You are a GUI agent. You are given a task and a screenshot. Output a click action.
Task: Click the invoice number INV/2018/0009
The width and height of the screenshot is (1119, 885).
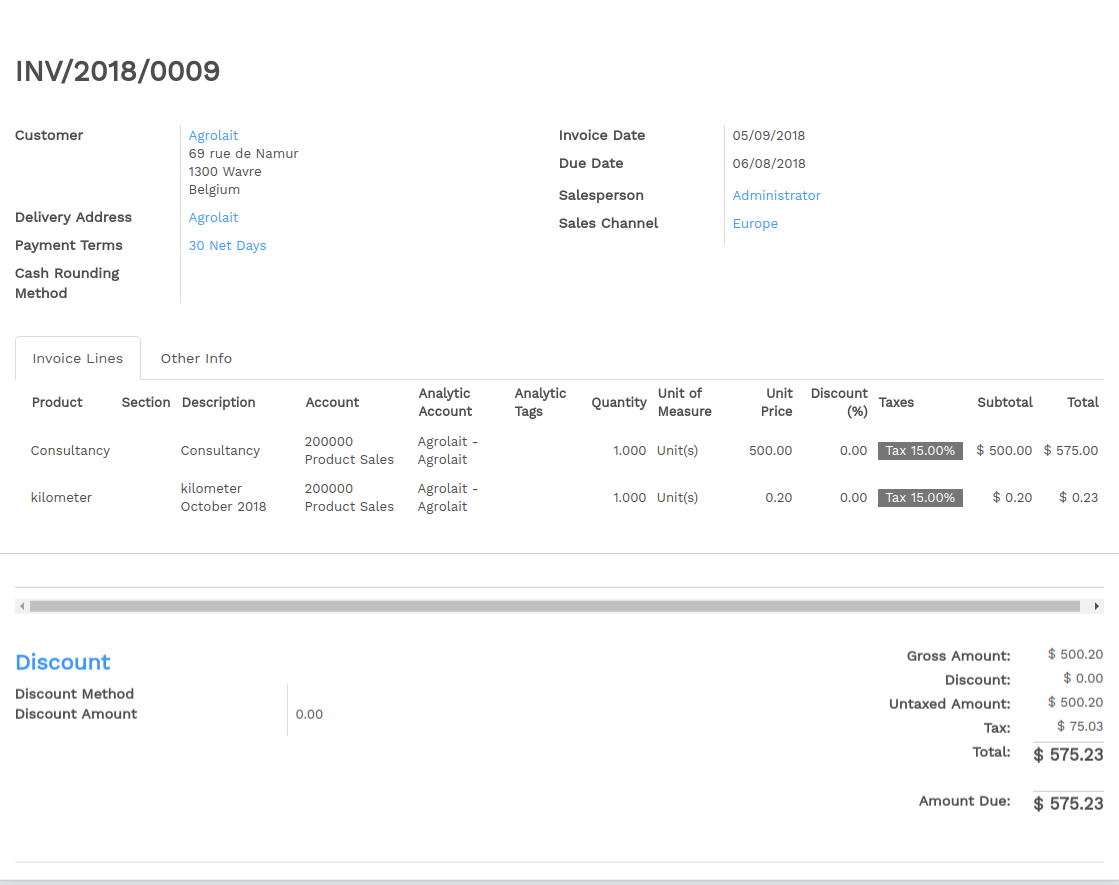tap(118, 71)
